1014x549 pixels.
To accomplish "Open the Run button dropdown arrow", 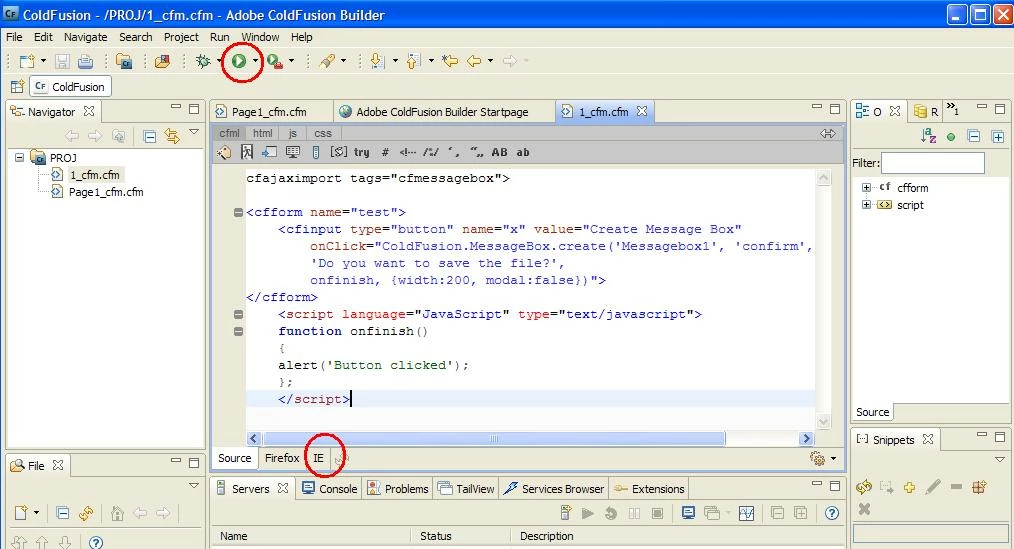I will [255, 61].
